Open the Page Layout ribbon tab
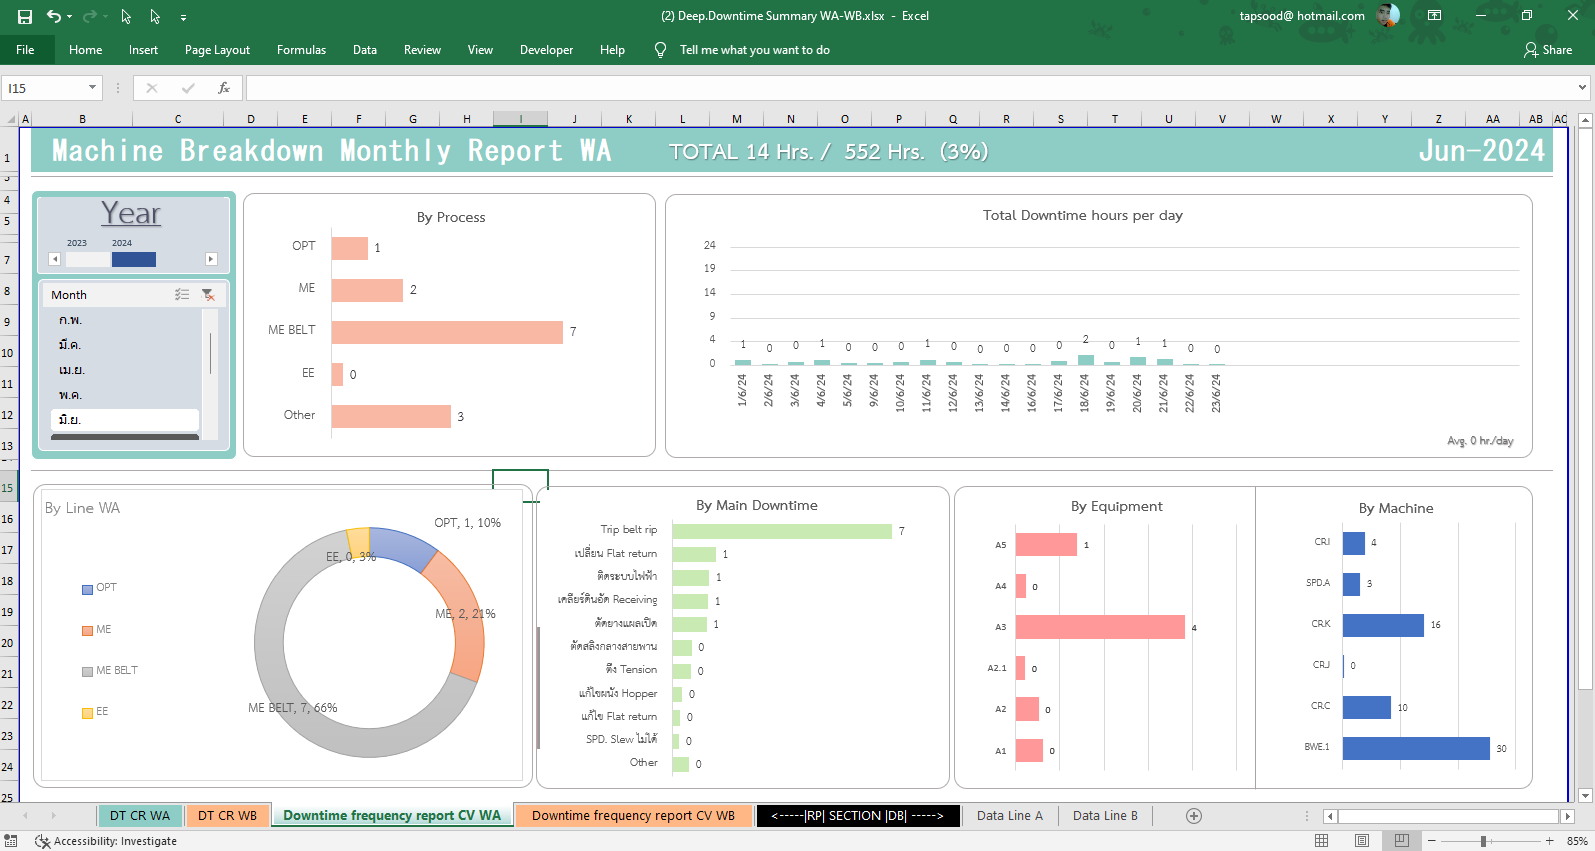This screenshot has height=851, width=1595. pos(217,50)
